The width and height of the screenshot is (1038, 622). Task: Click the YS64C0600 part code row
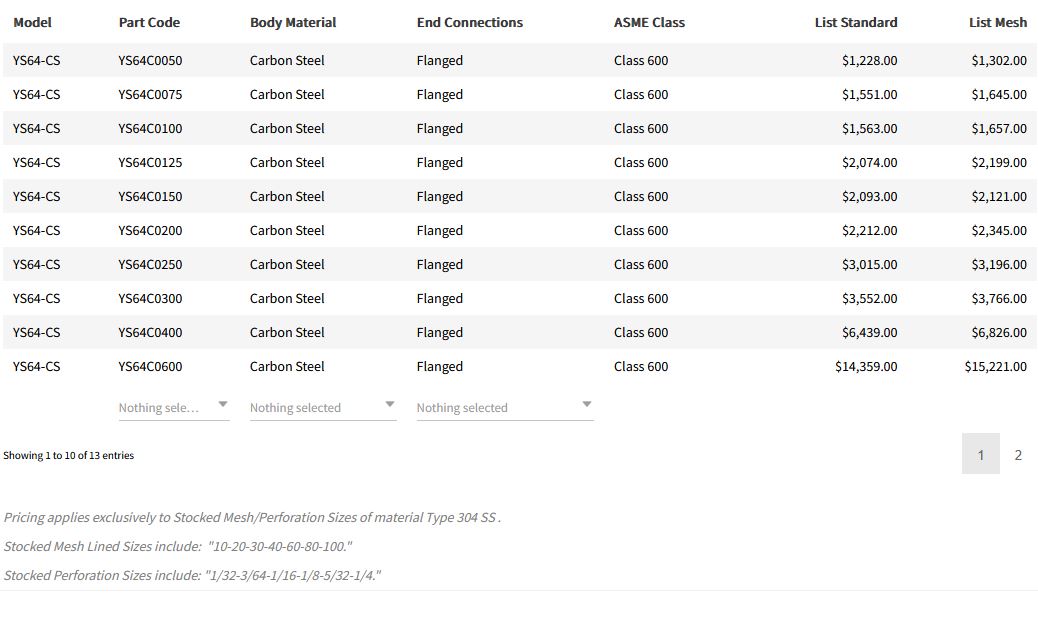[x=150, y=366]
